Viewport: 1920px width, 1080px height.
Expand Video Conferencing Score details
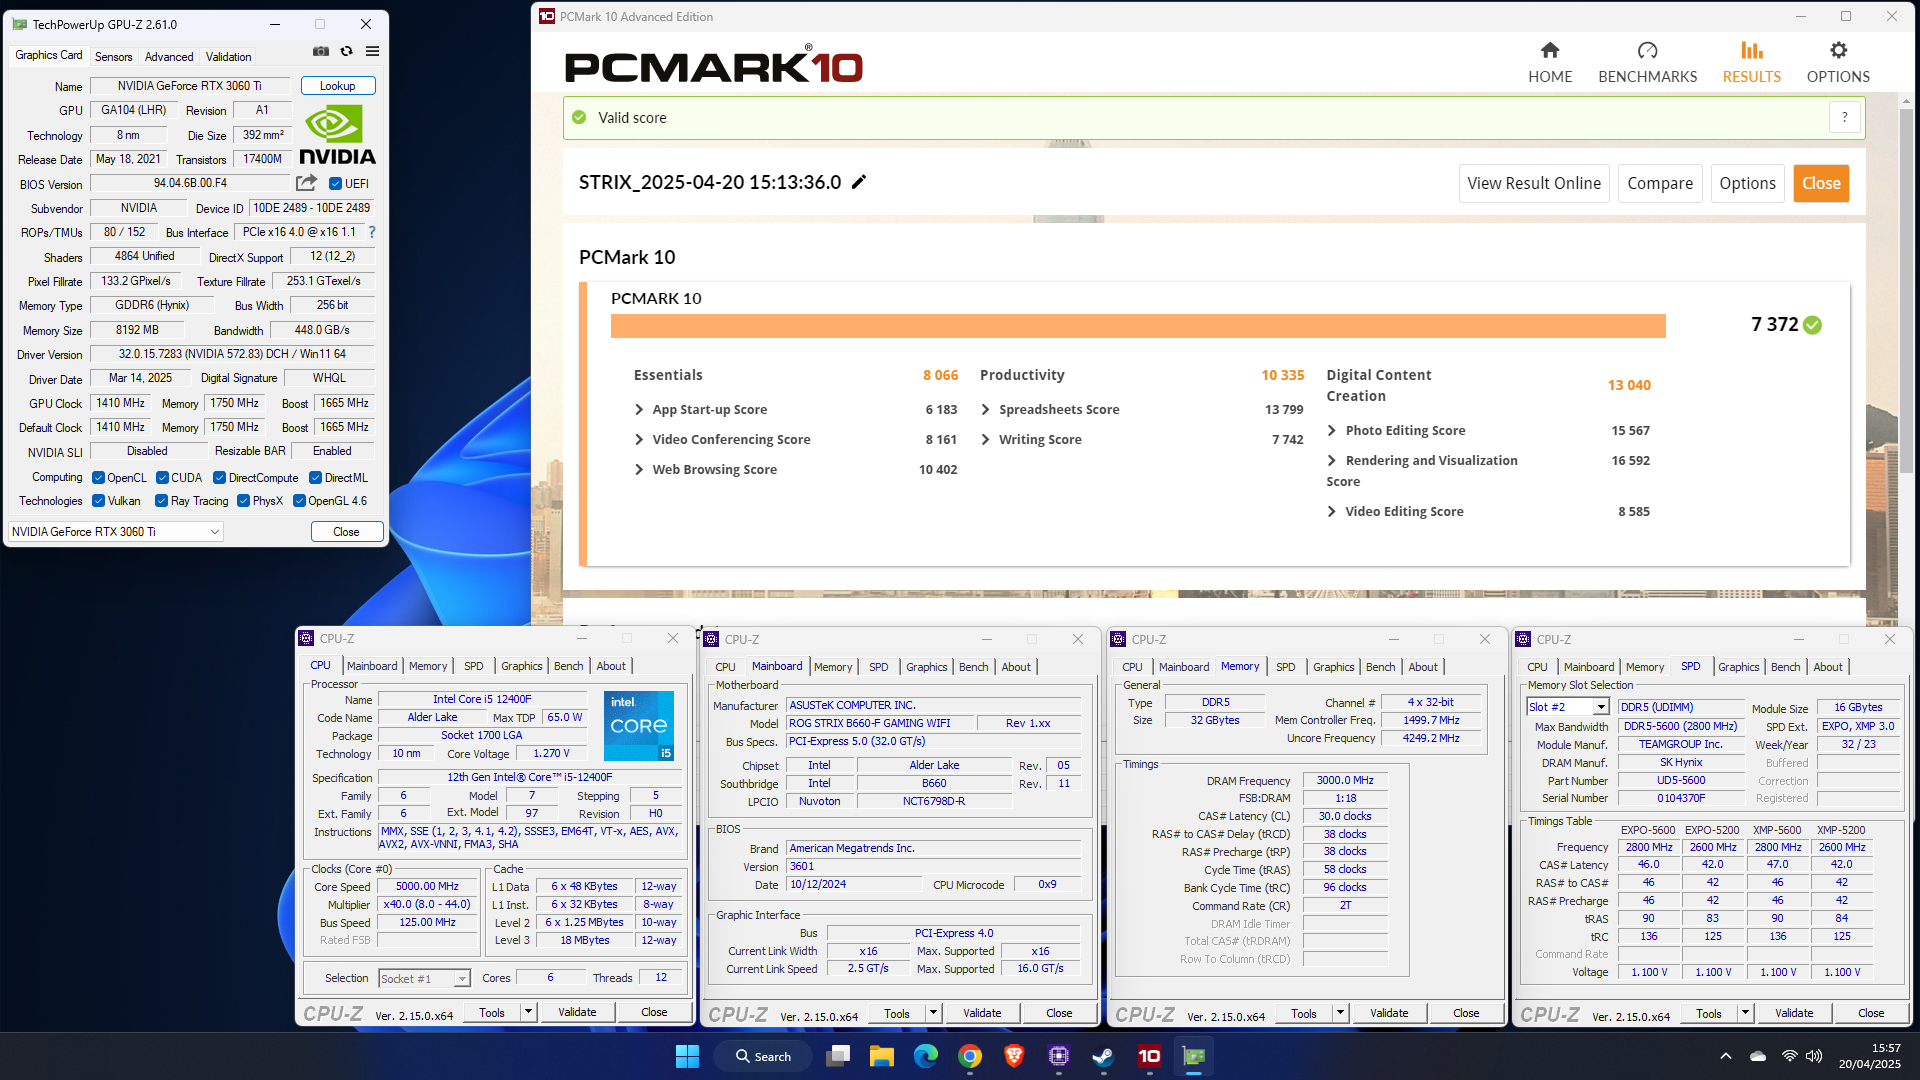pos(639,439)
